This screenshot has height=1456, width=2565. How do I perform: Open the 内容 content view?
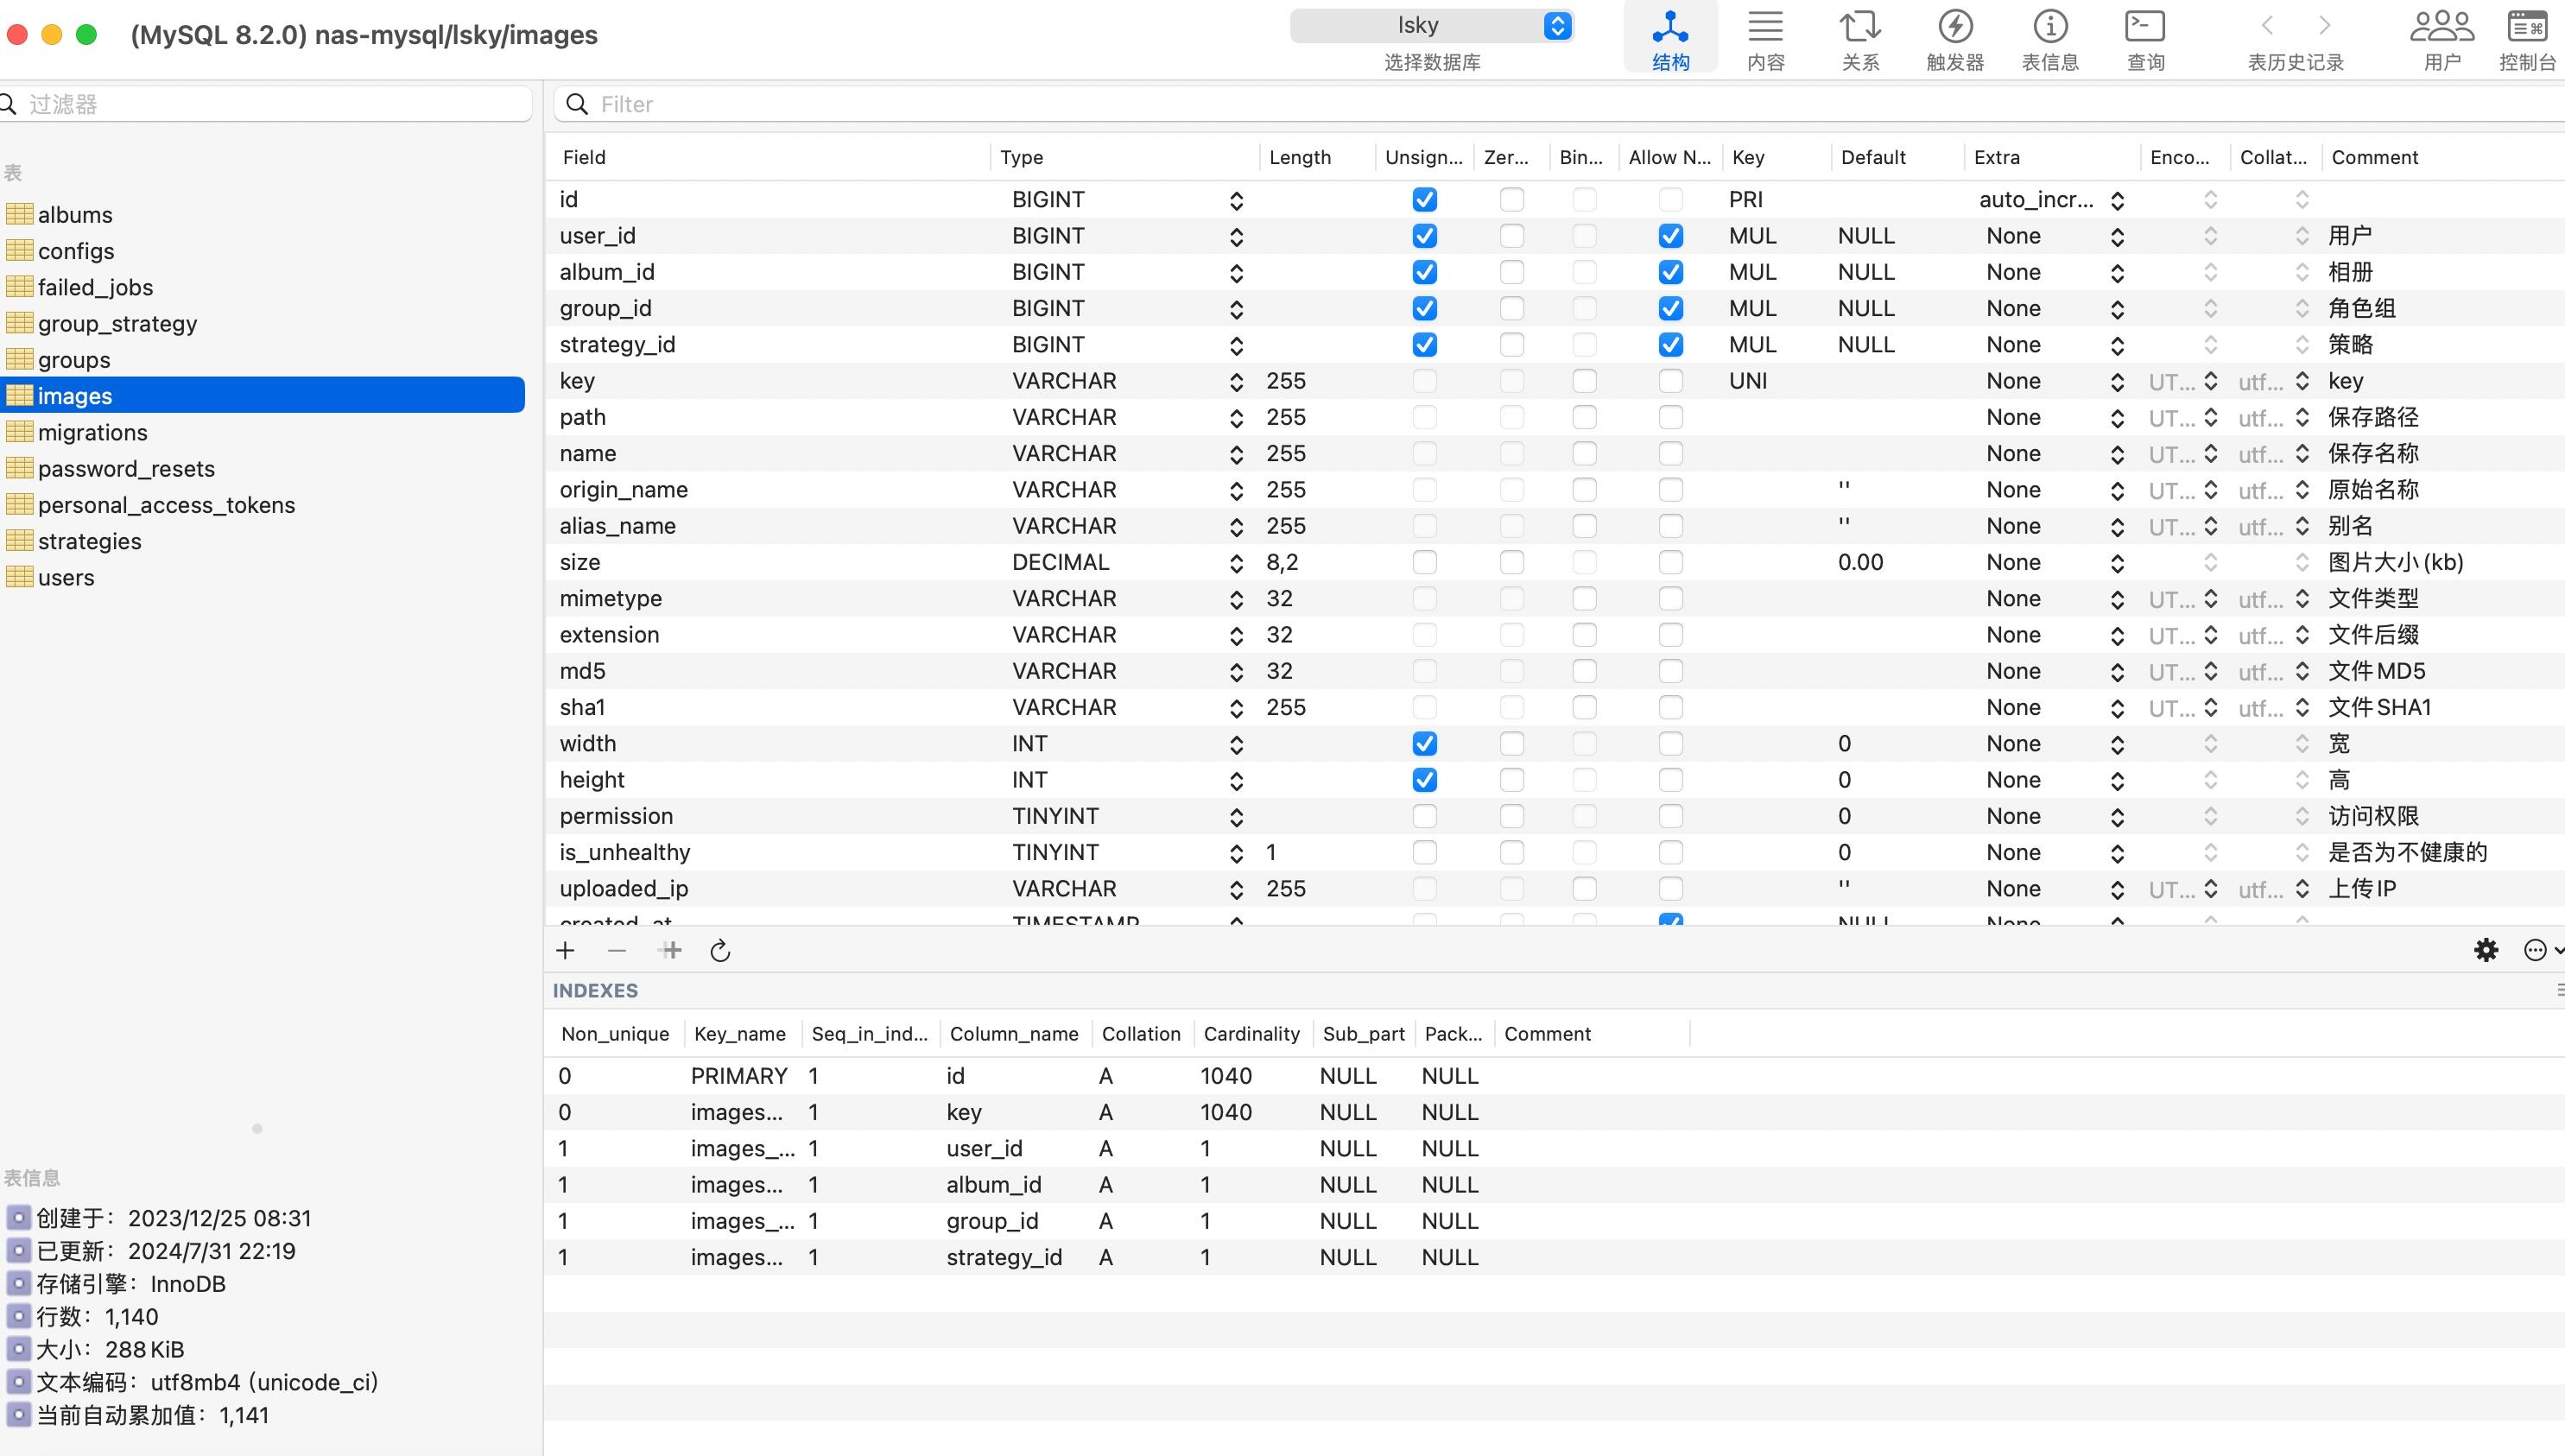point(1765,40)
